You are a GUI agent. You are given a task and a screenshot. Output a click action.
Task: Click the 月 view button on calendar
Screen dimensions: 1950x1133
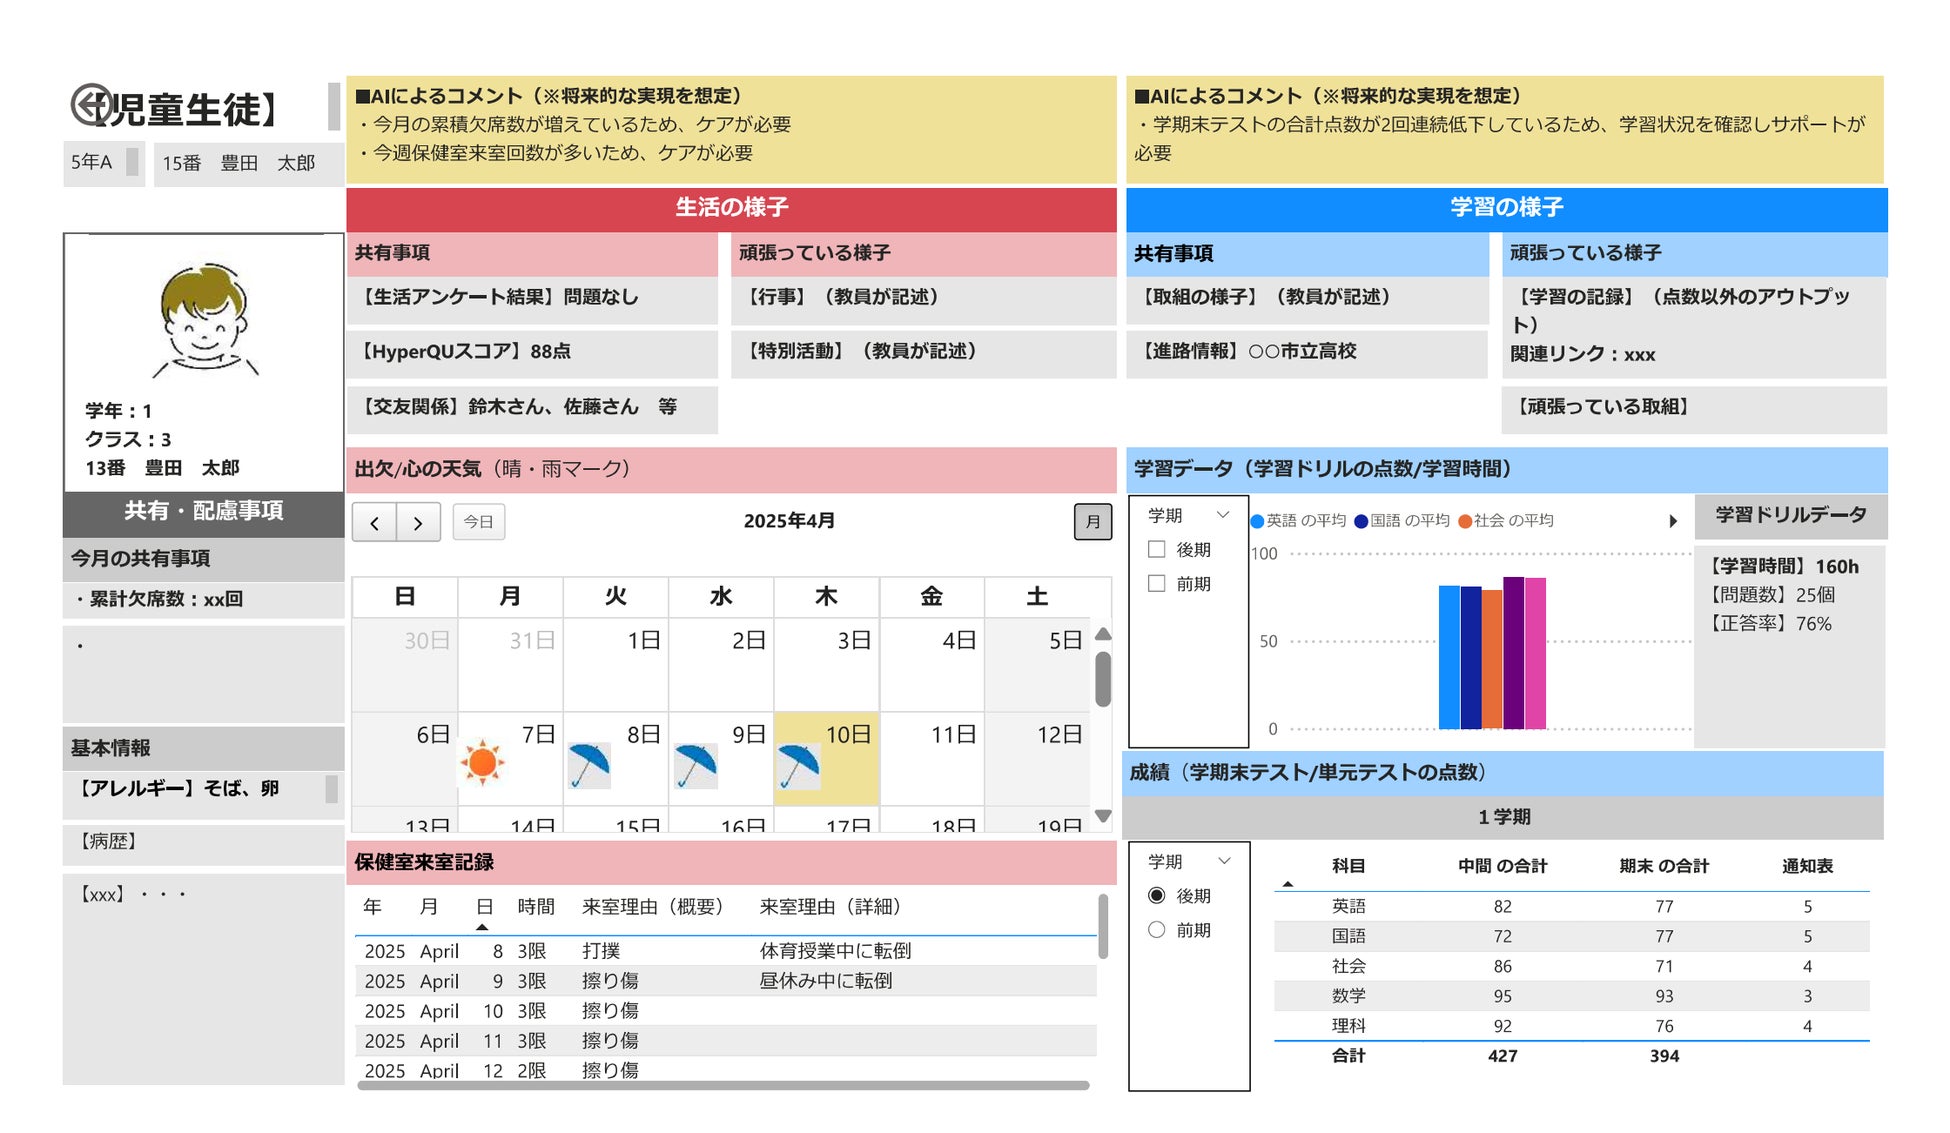click(1092, 522)
